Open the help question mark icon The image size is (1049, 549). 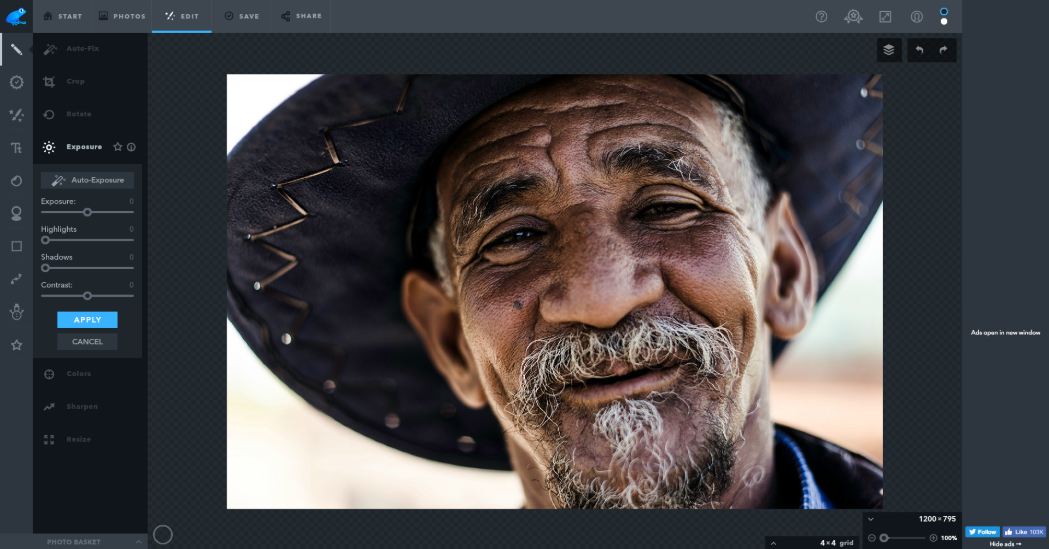(x=821, y=17)
